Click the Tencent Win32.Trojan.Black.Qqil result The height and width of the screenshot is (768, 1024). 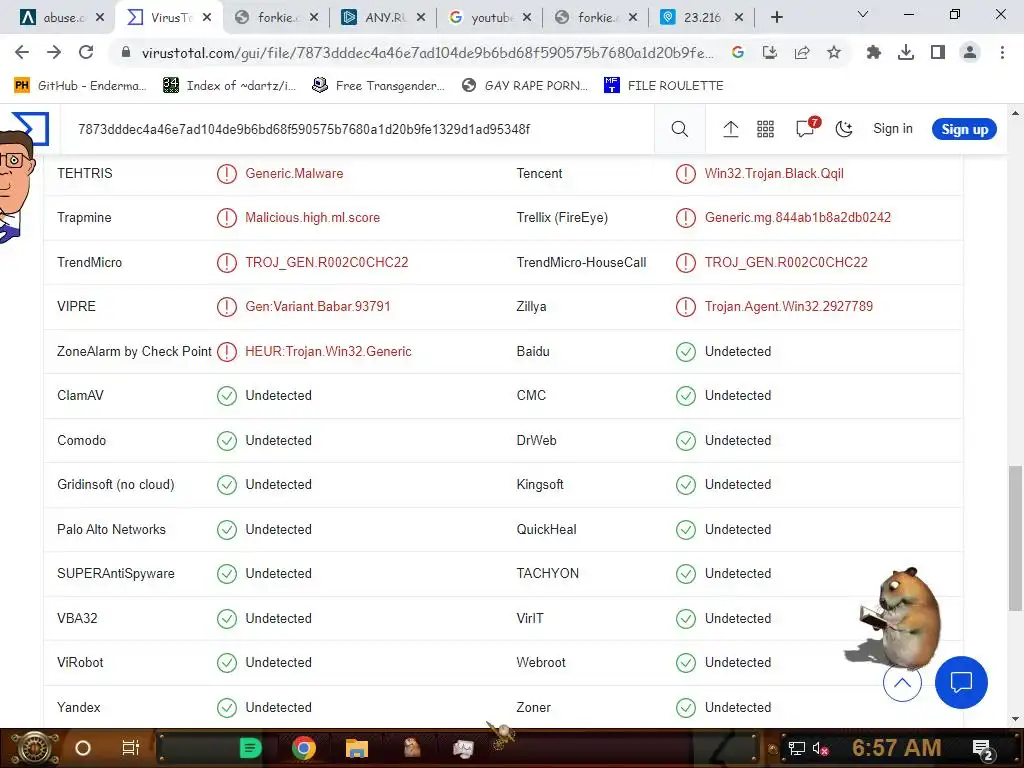(774, 173)
